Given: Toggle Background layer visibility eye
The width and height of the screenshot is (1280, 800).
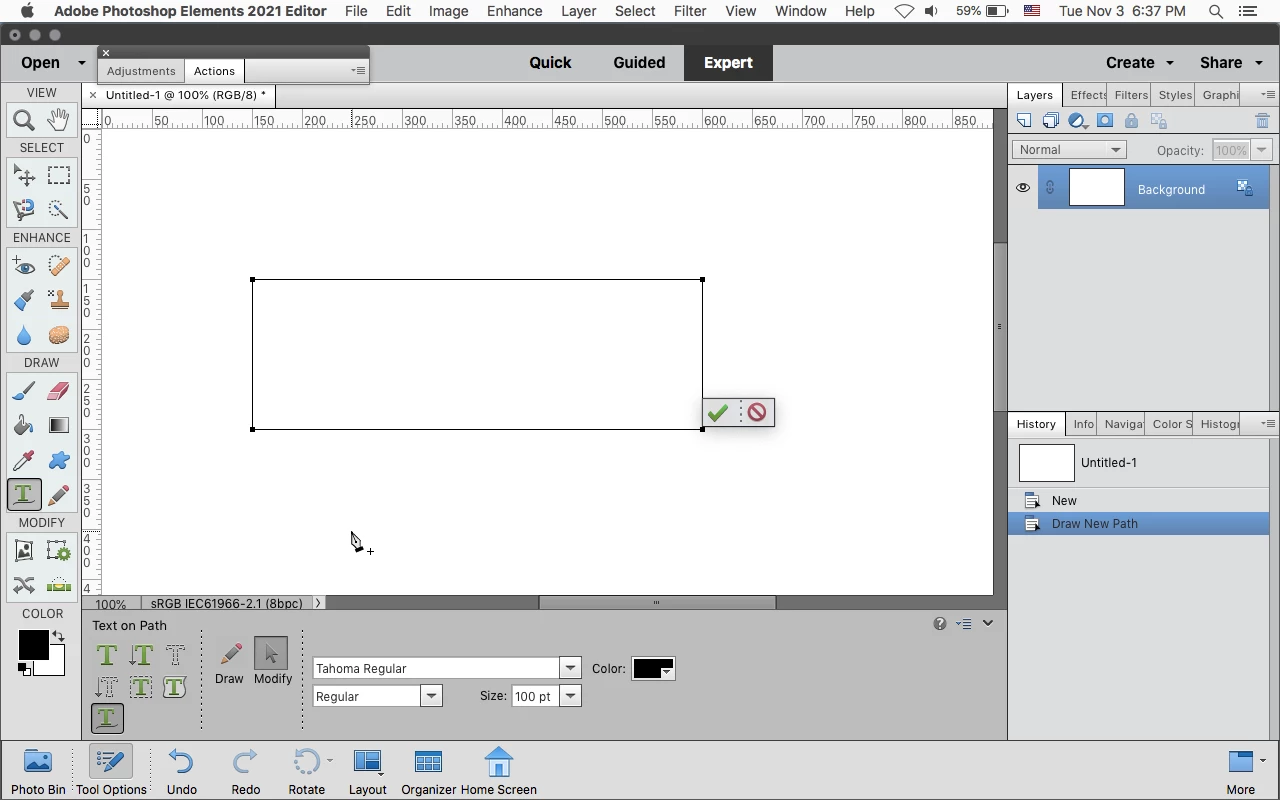Looking at the screenshot, I should pyautogui.click(x=1022, y=188).
